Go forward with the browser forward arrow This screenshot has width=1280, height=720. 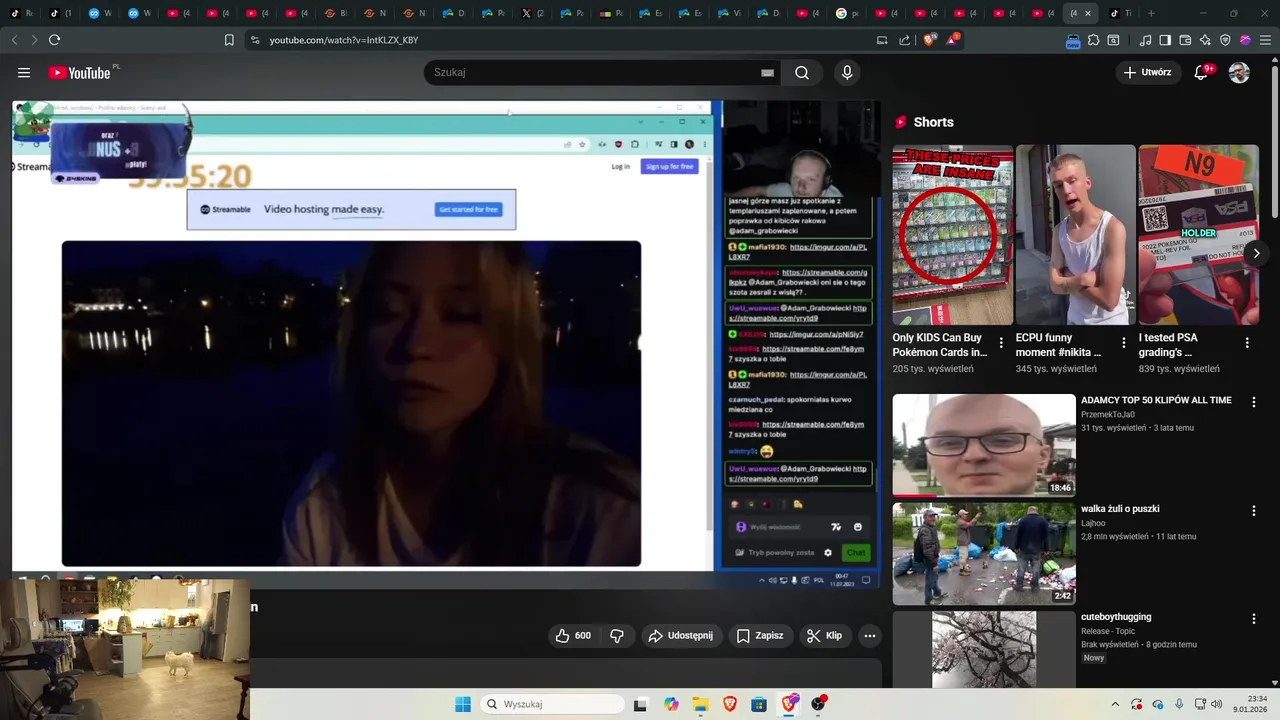[x=34, y=40]
